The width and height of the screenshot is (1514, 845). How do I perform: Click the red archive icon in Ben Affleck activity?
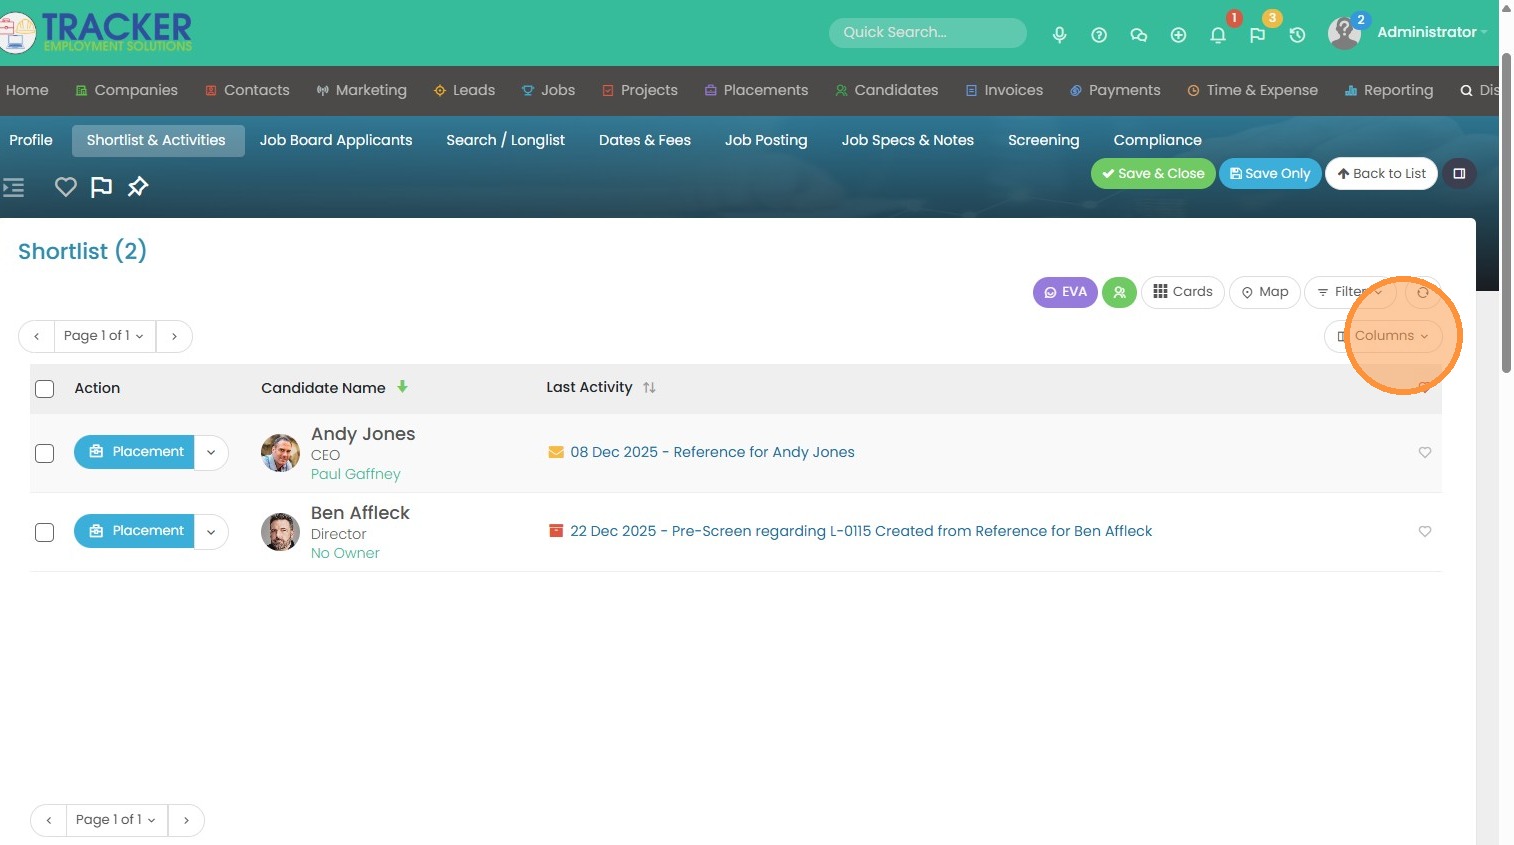(556, 531)
